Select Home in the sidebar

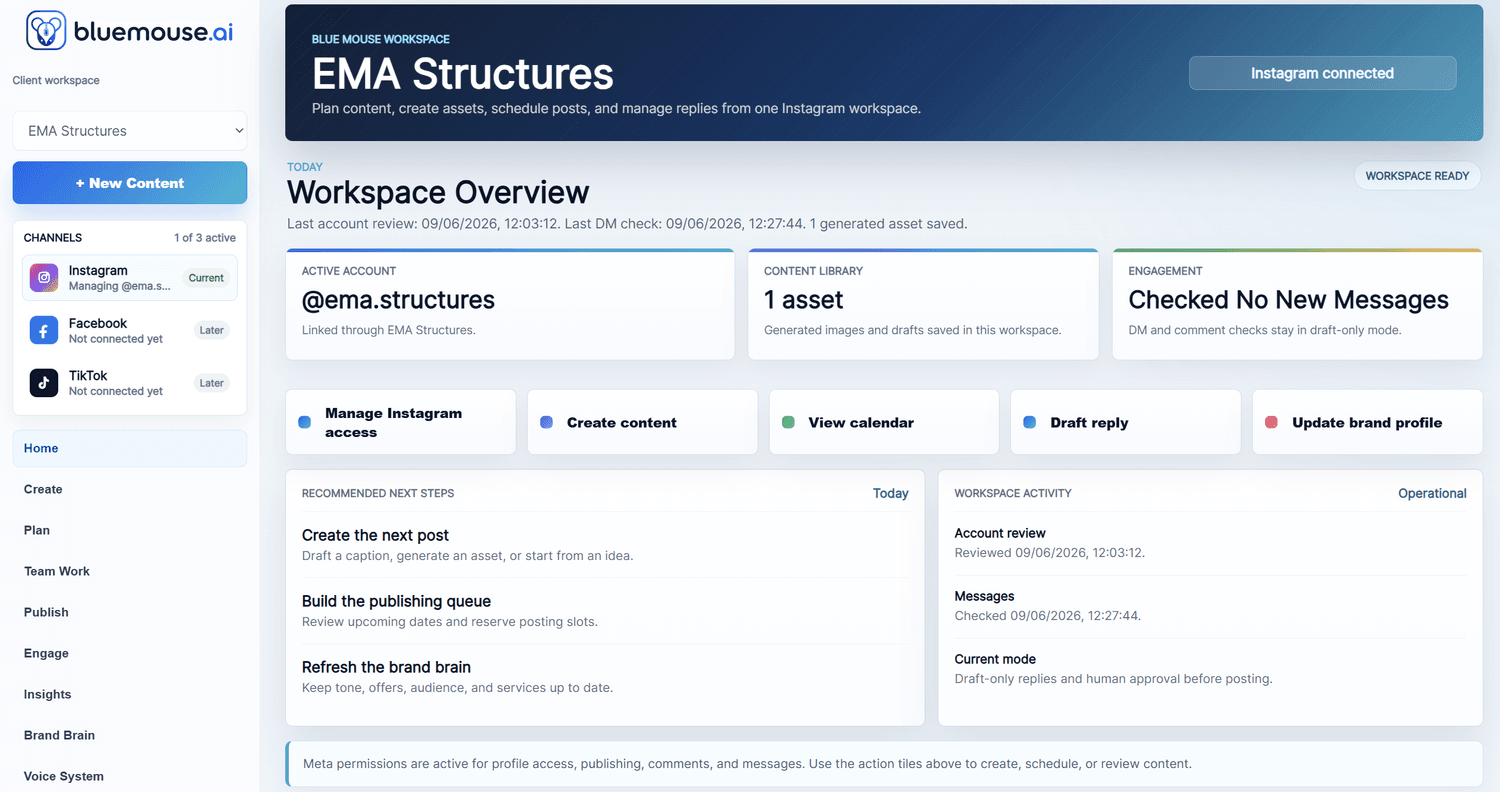(130, 449)
